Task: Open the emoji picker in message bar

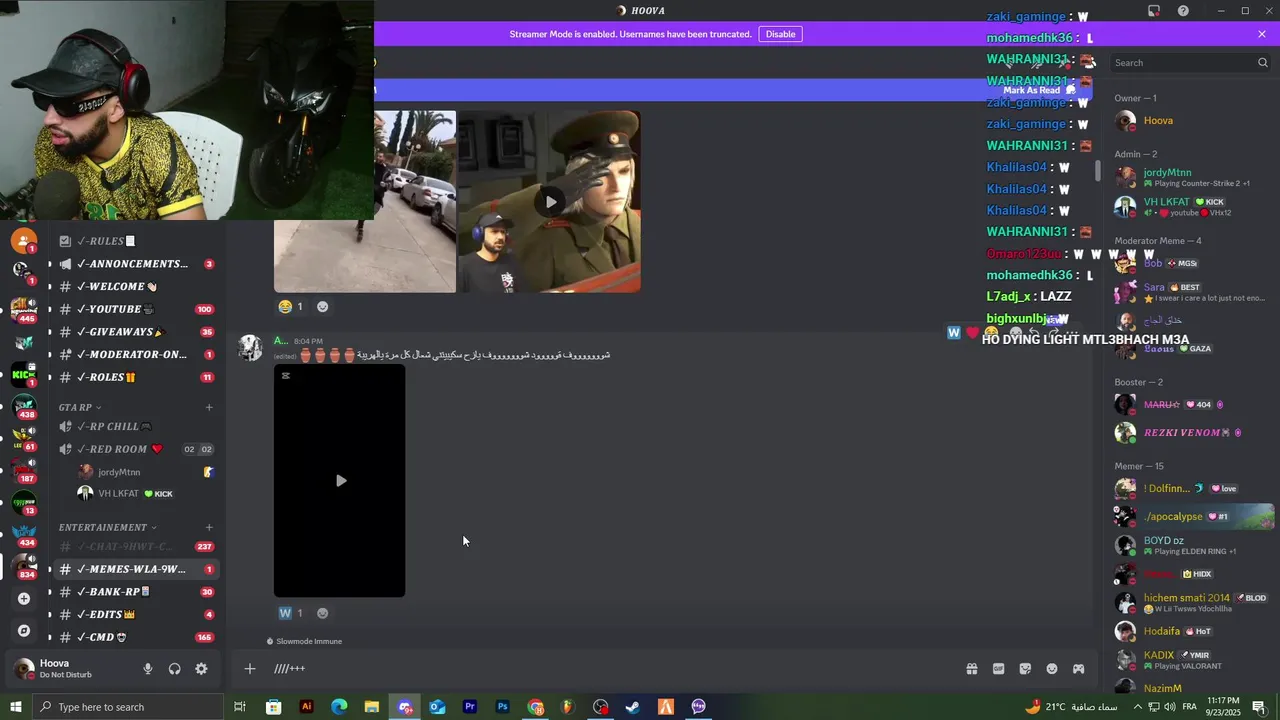Action: 1052,669
